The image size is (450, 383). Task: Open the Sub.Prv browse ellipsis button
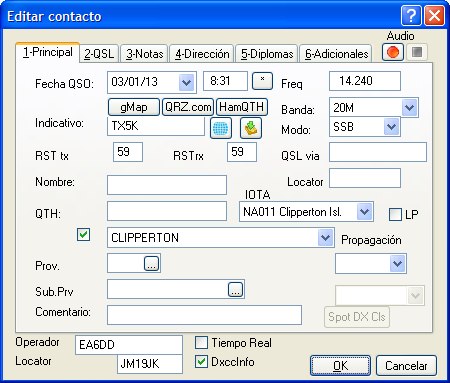pyautogui.click(x=235, y=289)
